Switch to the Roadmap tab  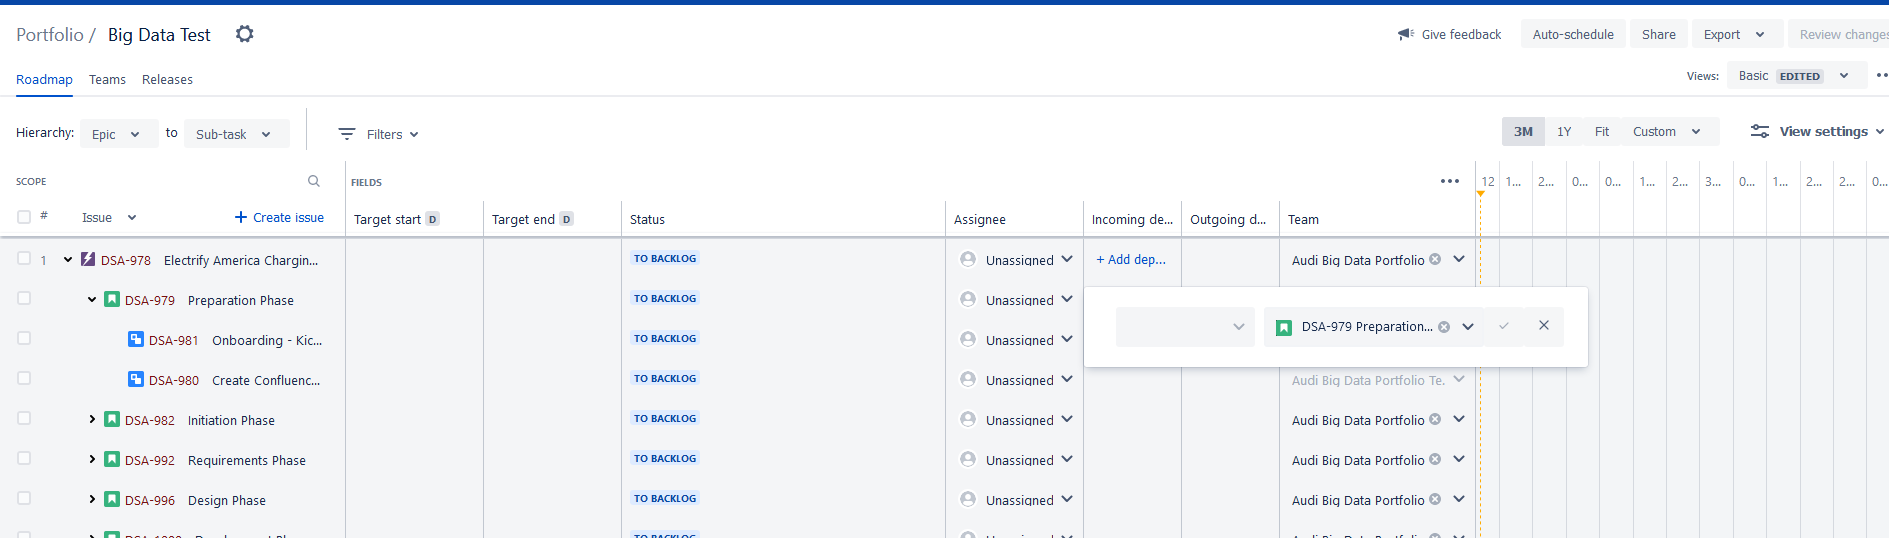[x=44, y=79]
